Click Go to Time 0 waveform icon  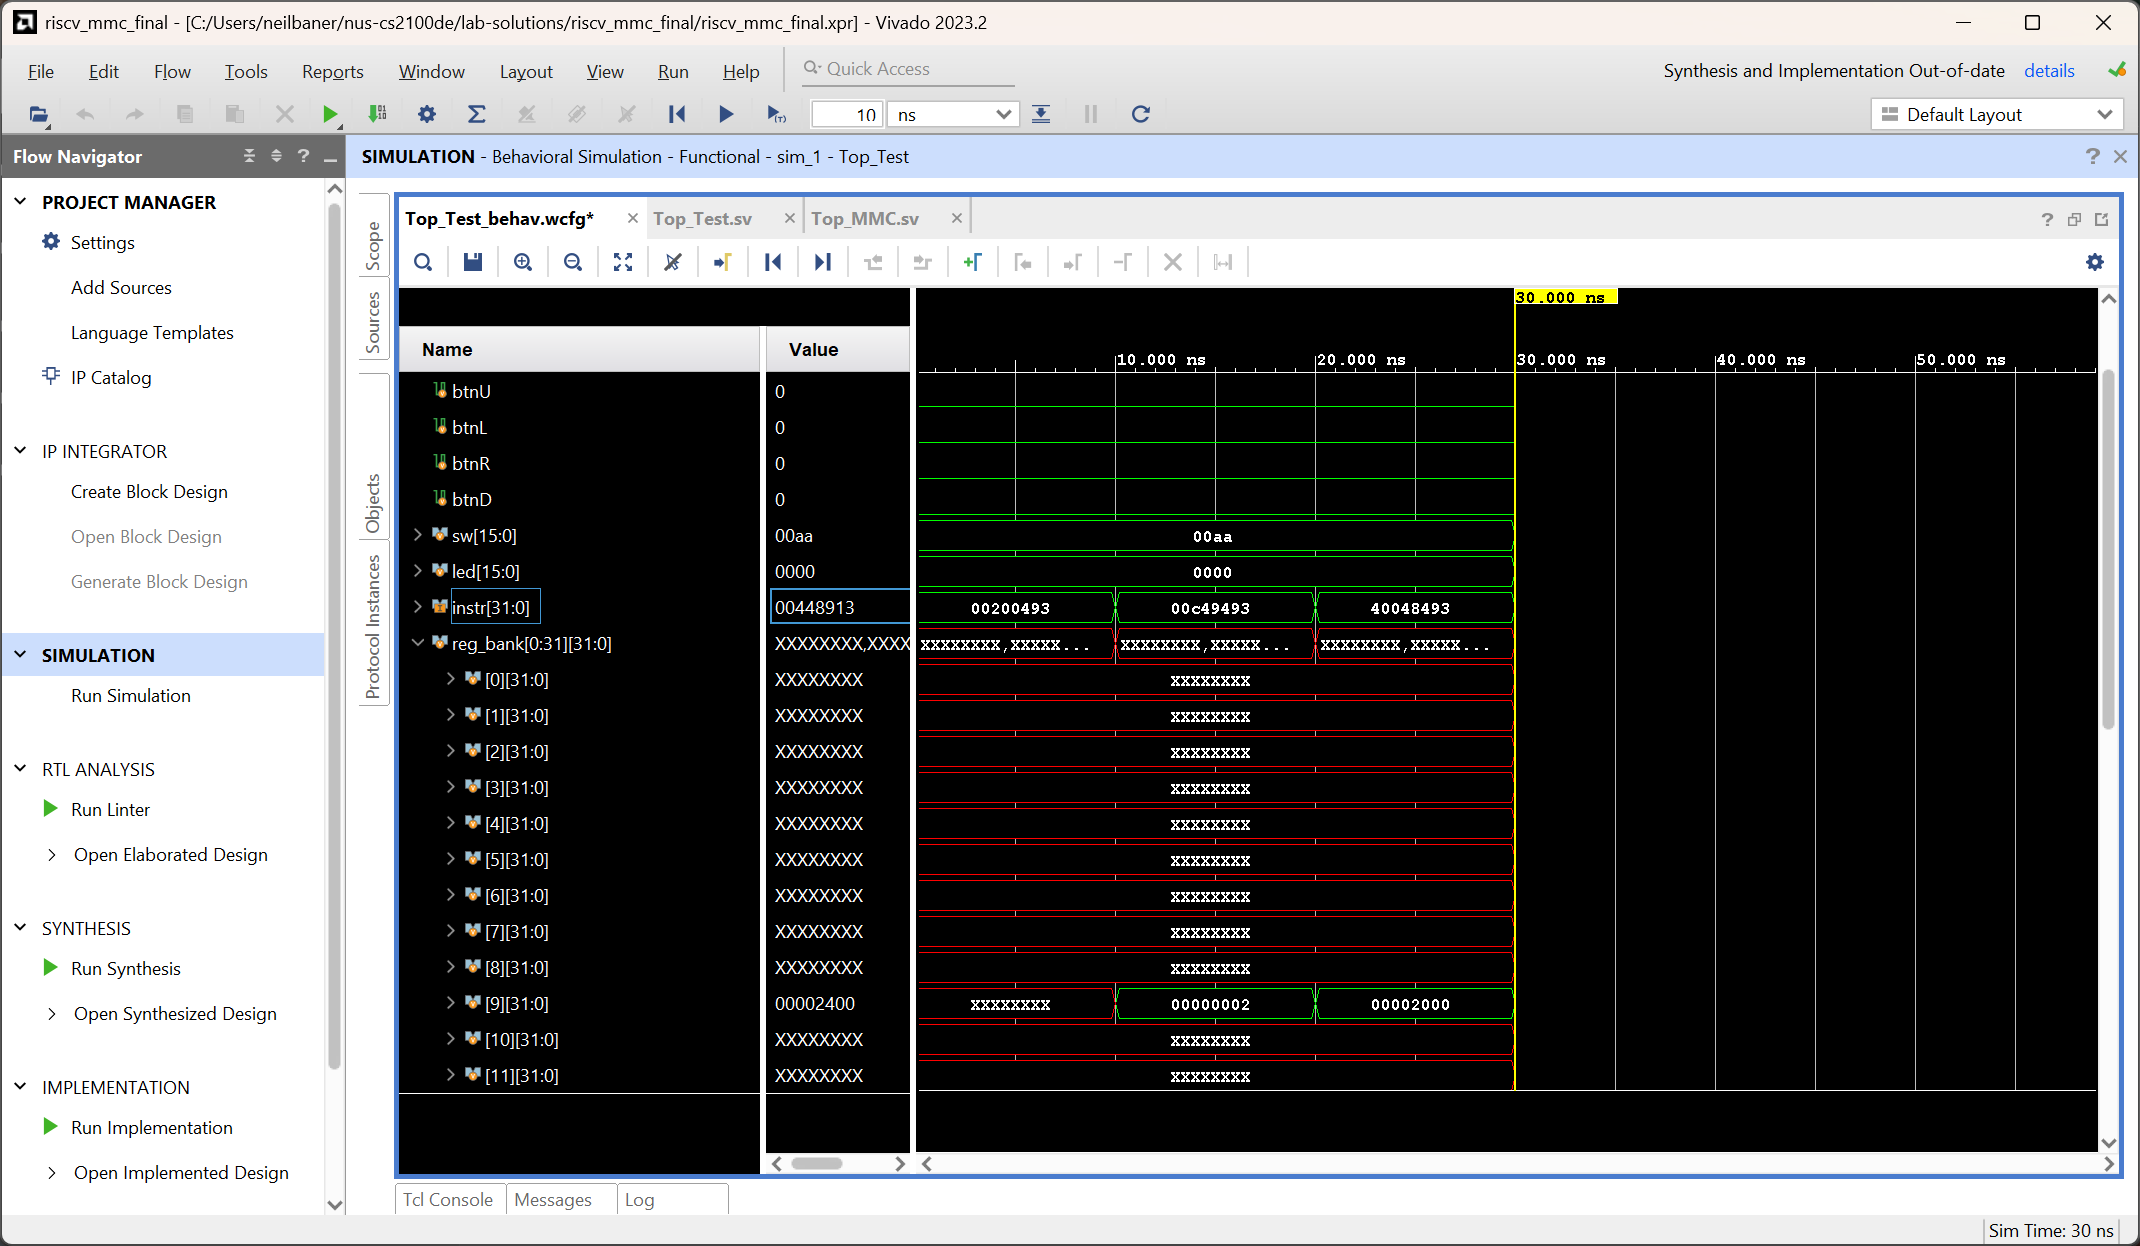point(773,262)
